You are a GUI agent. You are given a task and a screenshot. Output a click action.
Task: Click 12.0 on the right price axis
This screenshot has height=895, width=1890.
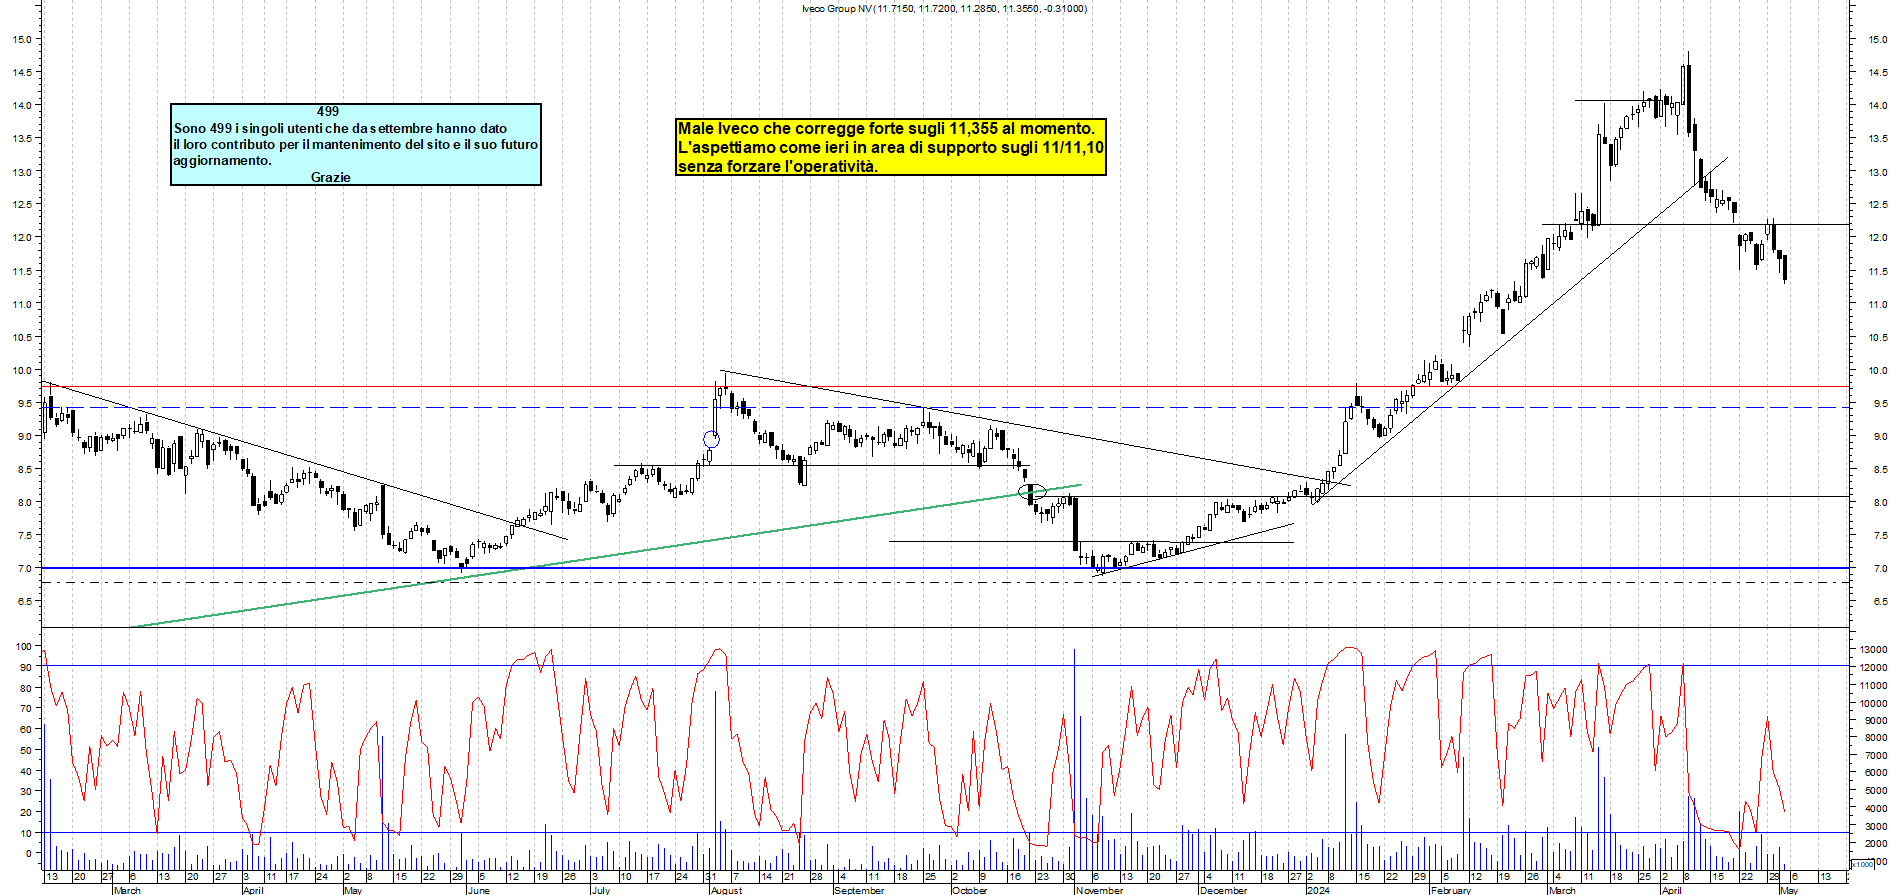[x=1877, y=238]
